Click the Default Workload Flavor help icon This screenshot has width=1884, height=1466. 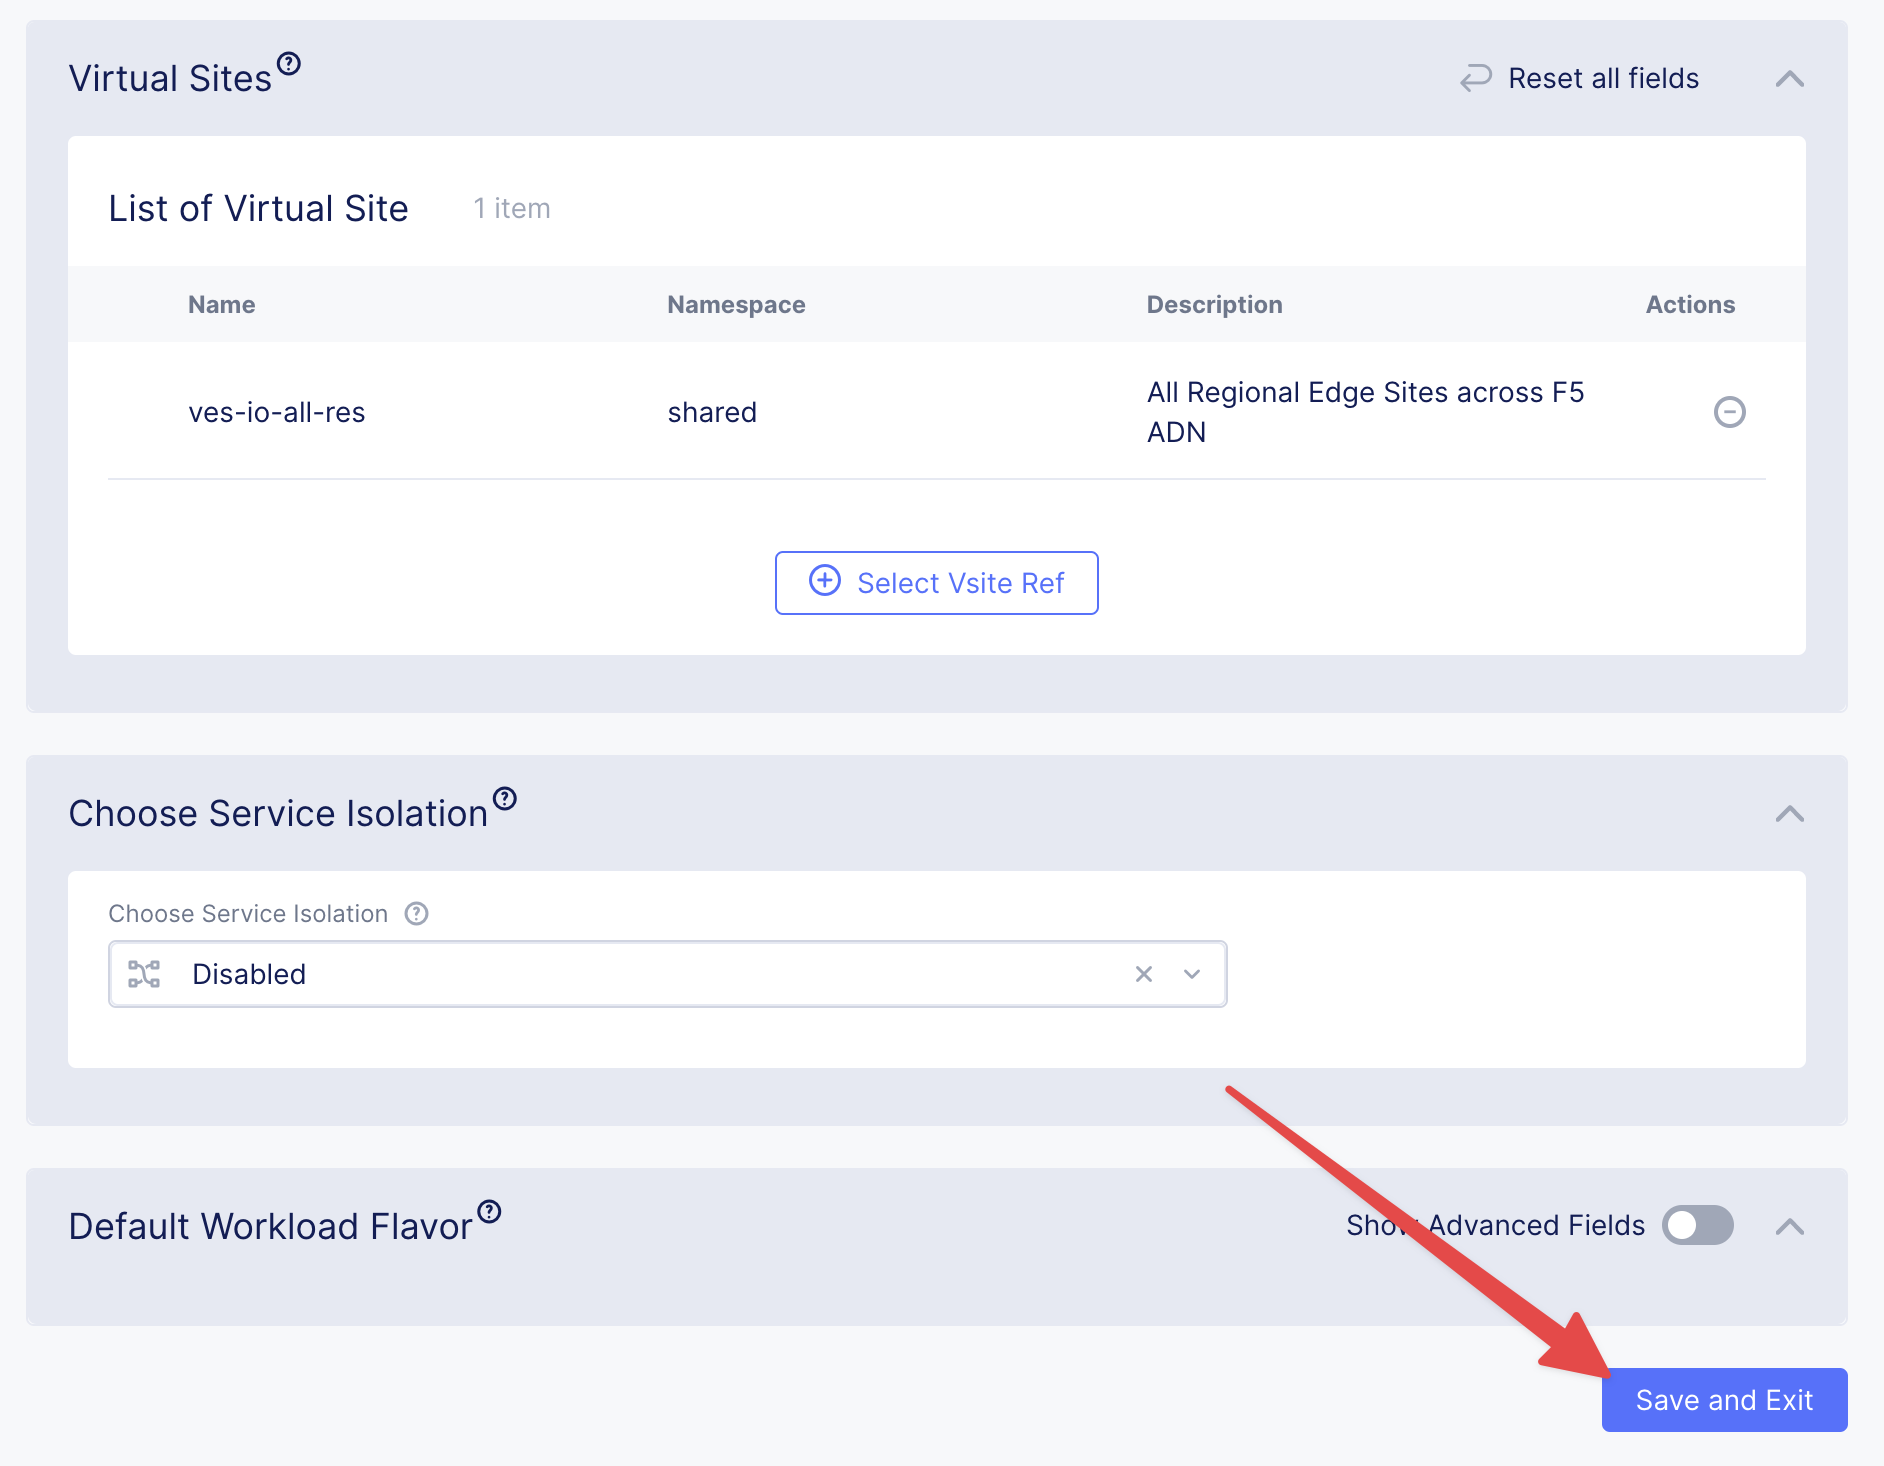(489, 1212)
